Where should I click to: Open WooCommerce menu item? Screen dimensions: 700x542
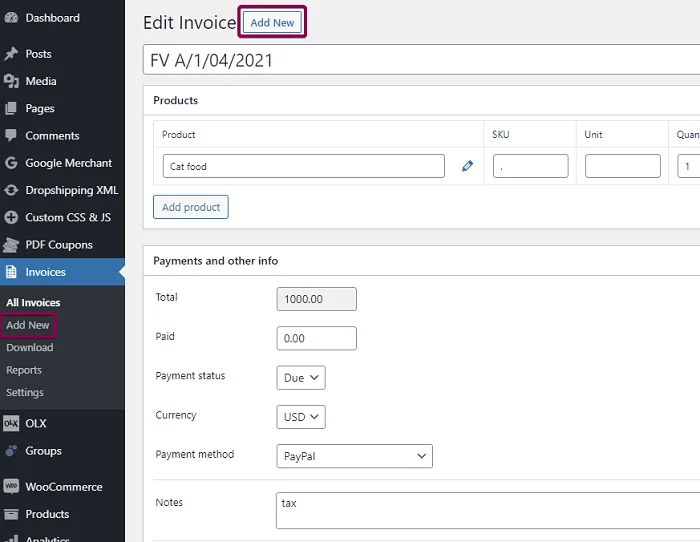point(62,487)
